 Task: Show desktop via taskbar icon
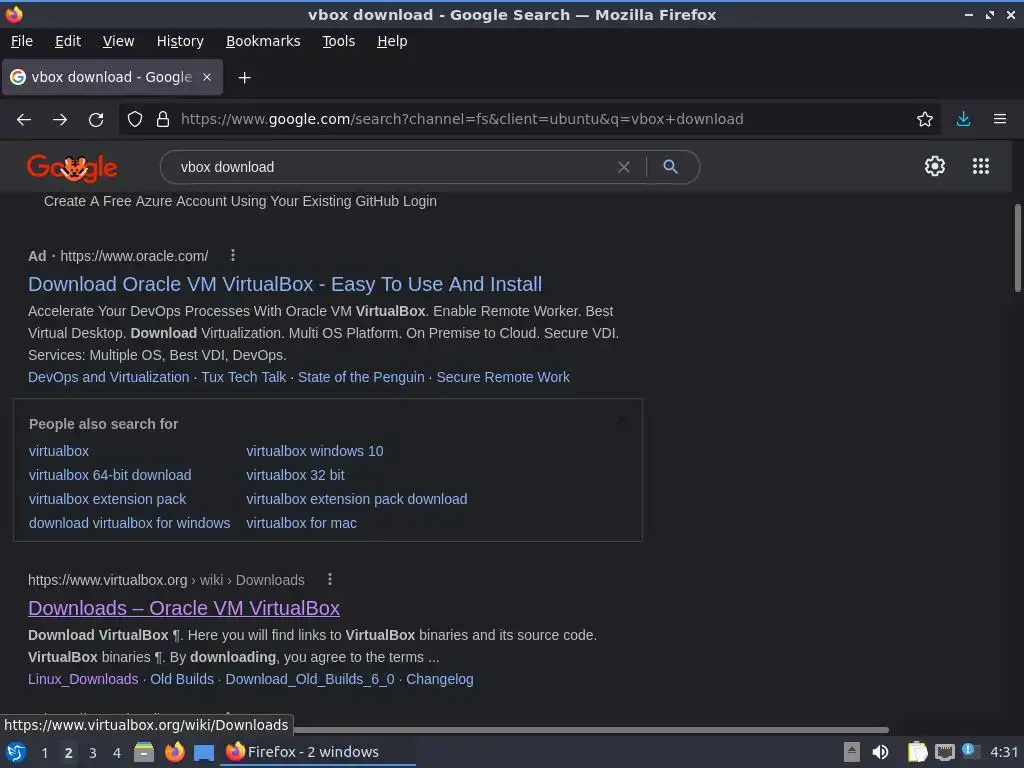coord(204,752)
